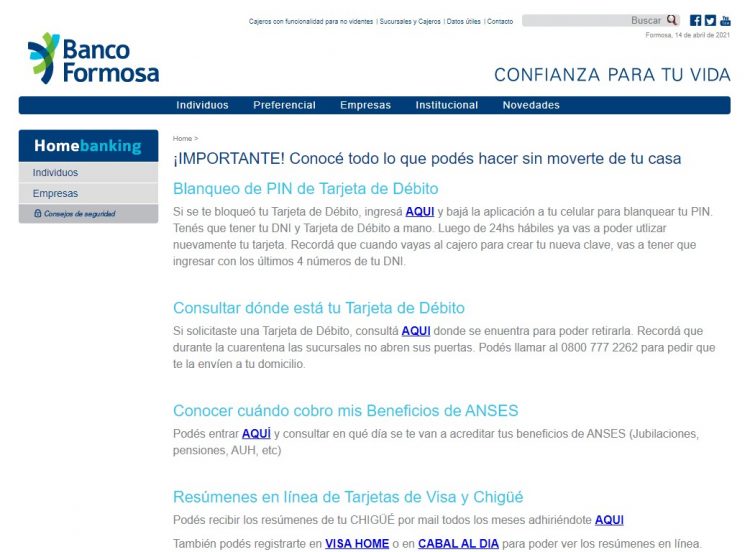Open the Novedades menu
750x552 pixels.
(x=531, y=105)
